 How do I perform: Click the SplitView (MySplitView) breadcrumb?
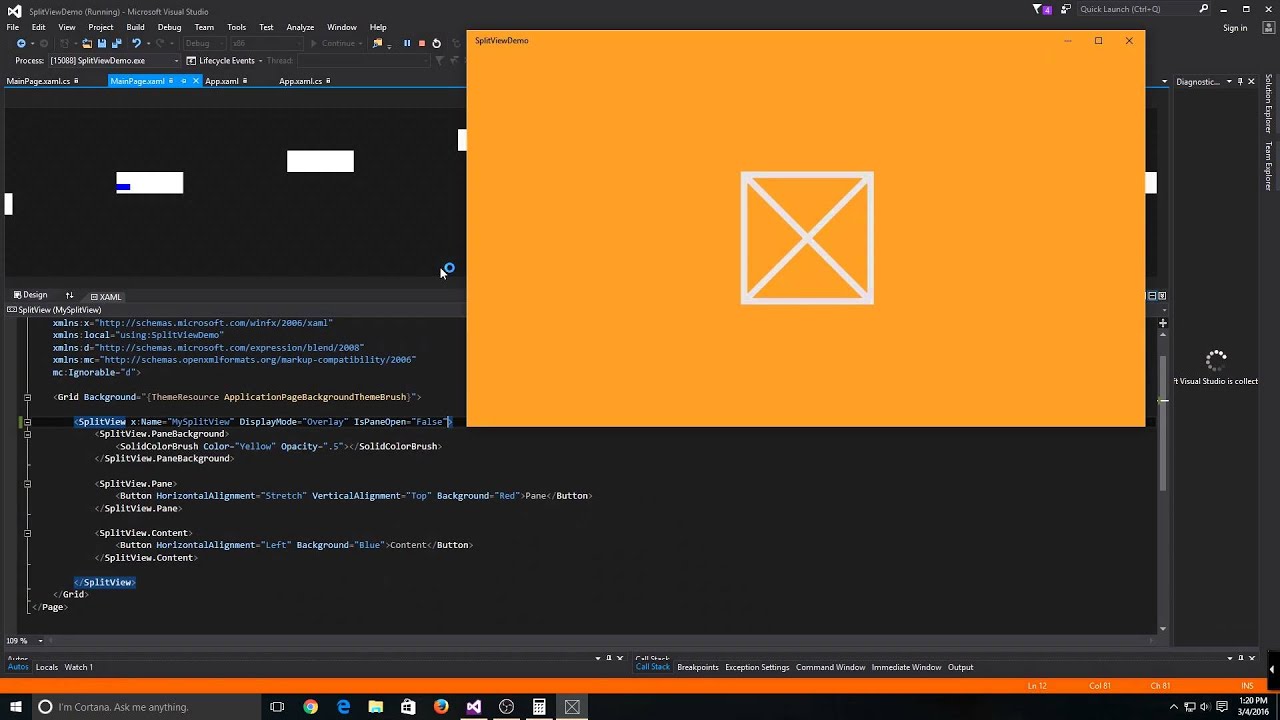click(60, 310)
